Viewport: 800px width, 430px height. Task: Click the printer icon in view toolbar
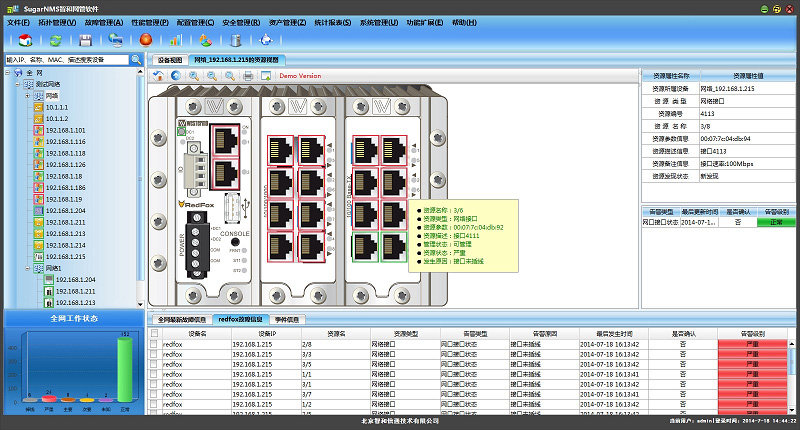click(x=248, y=76)
